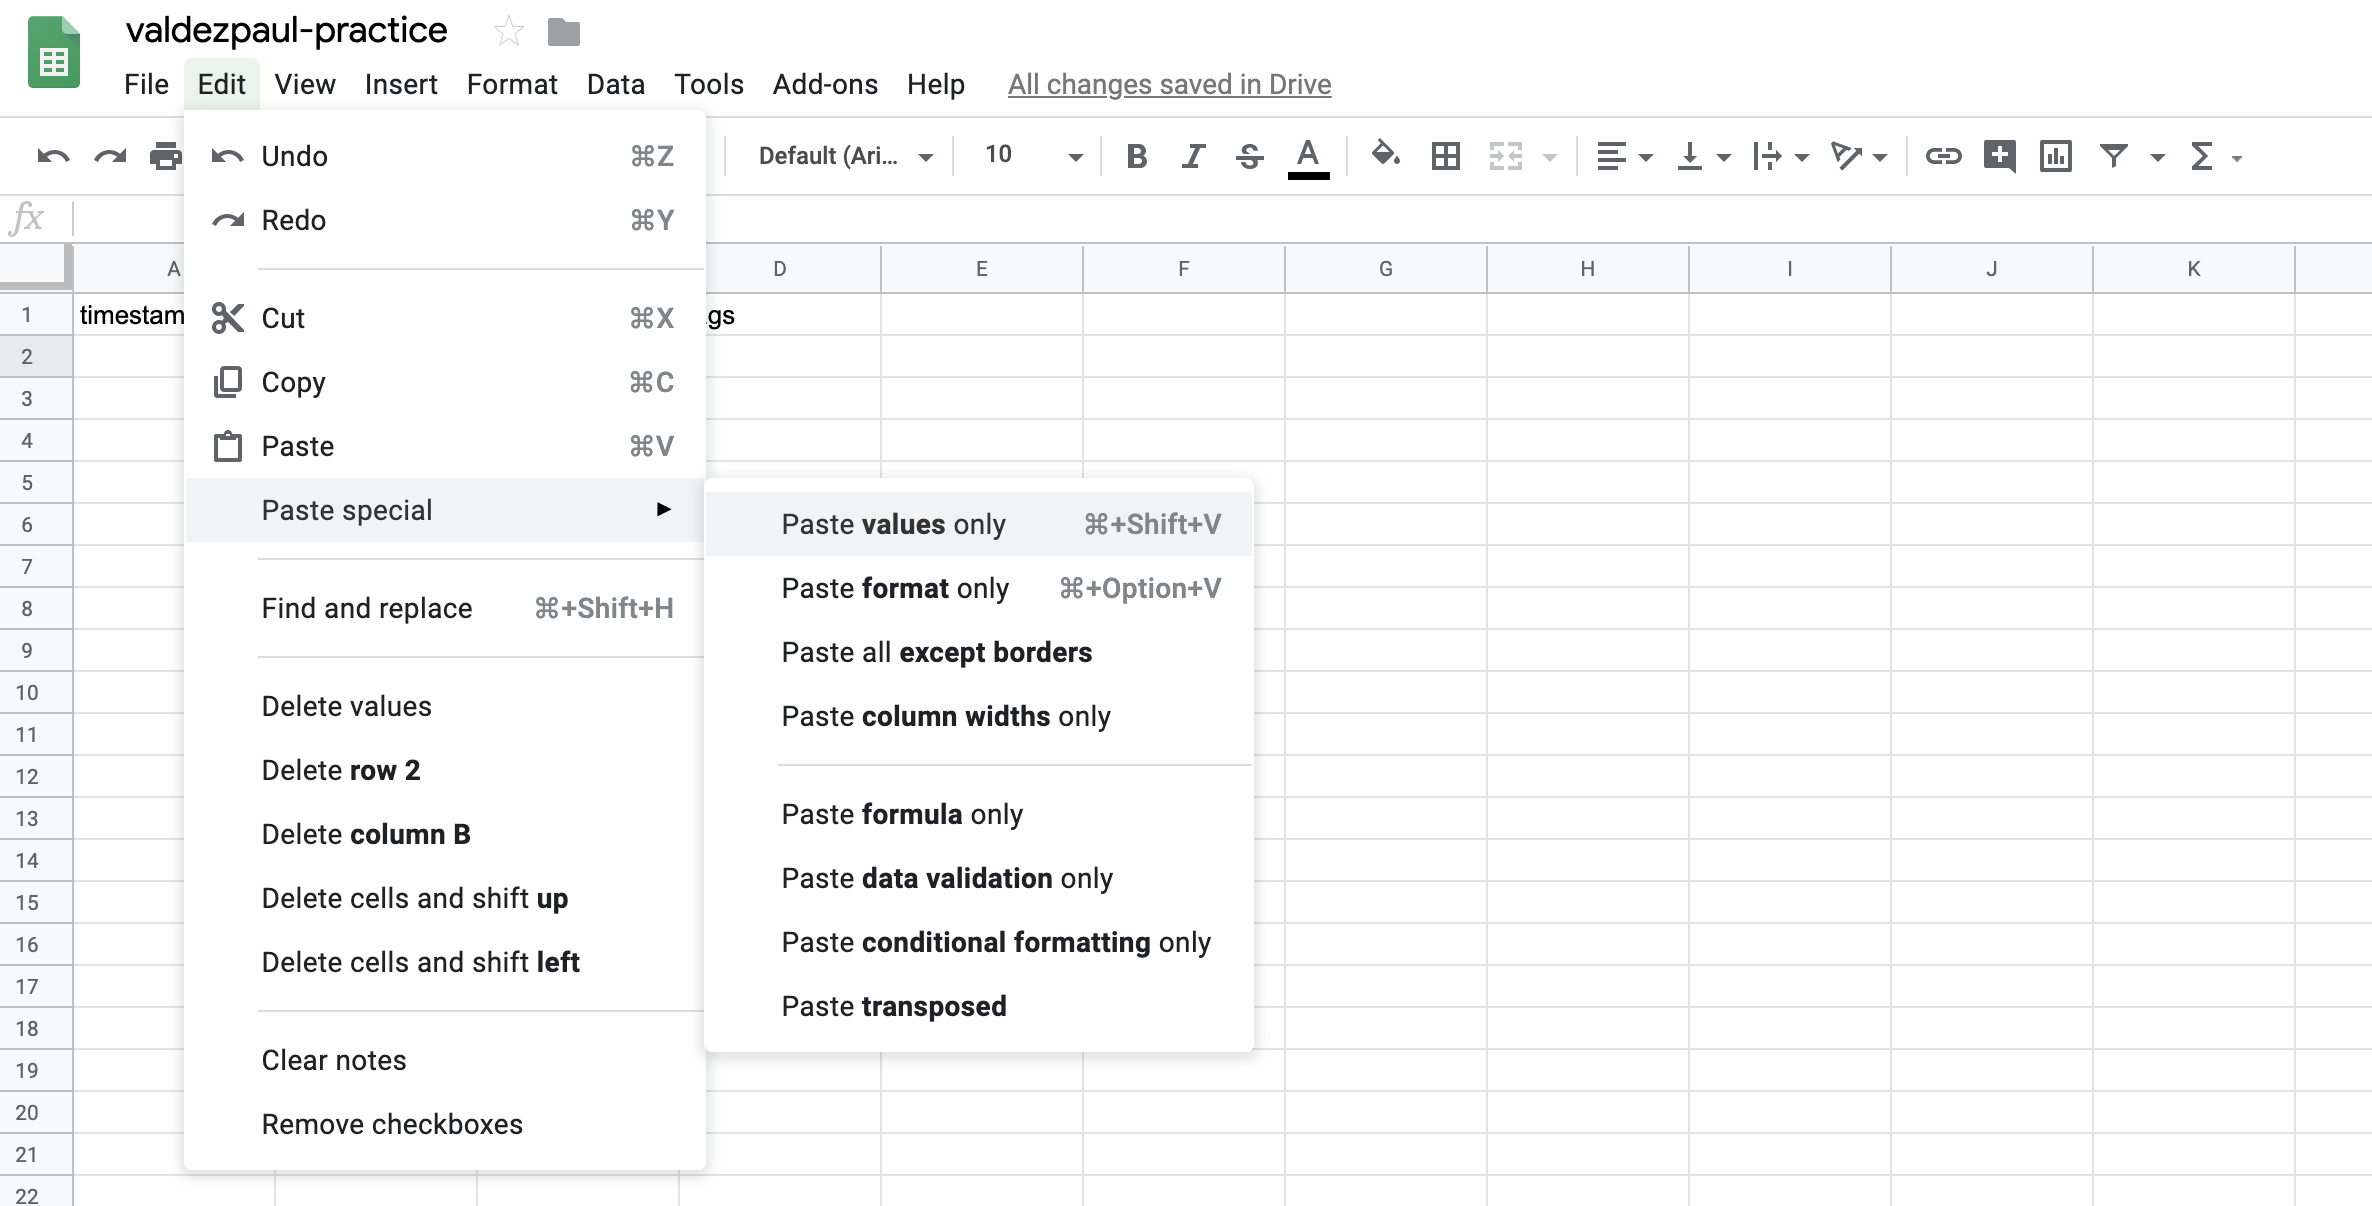2372x1206 pixels.
Task: Open the text color picker
Action: 1309,156
